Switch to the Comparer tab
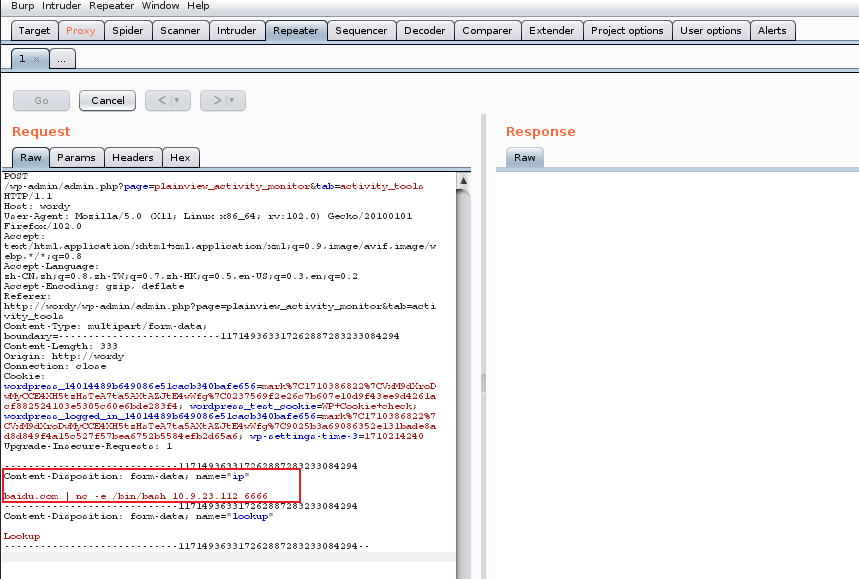Viewport: 859px width, 579px height. point(487,31)
